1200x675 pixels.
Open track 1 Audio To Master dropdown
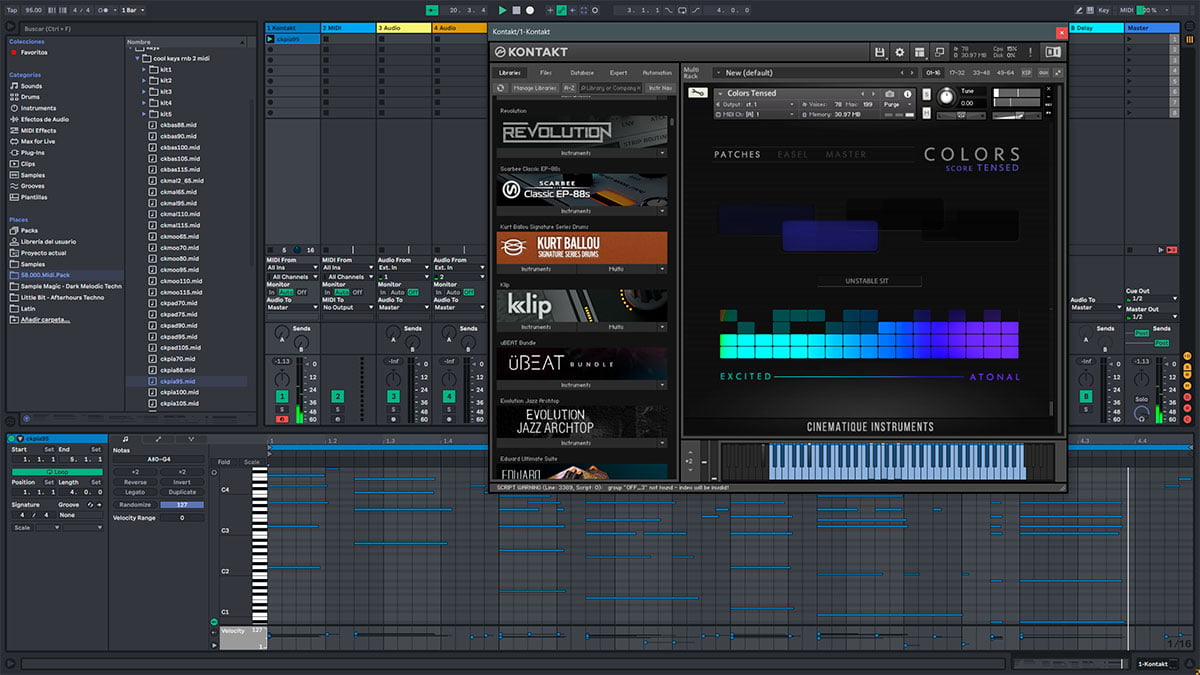tap(292, 307)
